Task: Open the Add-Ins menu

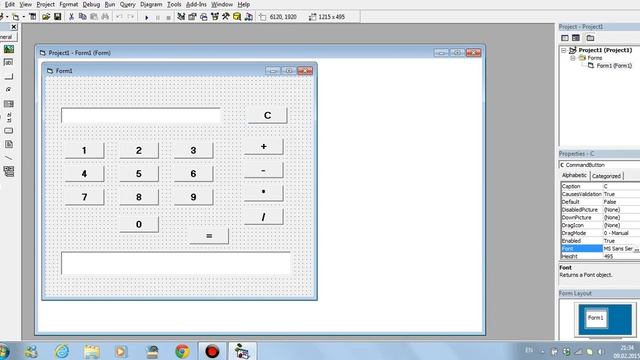Action: pos(196,4)
